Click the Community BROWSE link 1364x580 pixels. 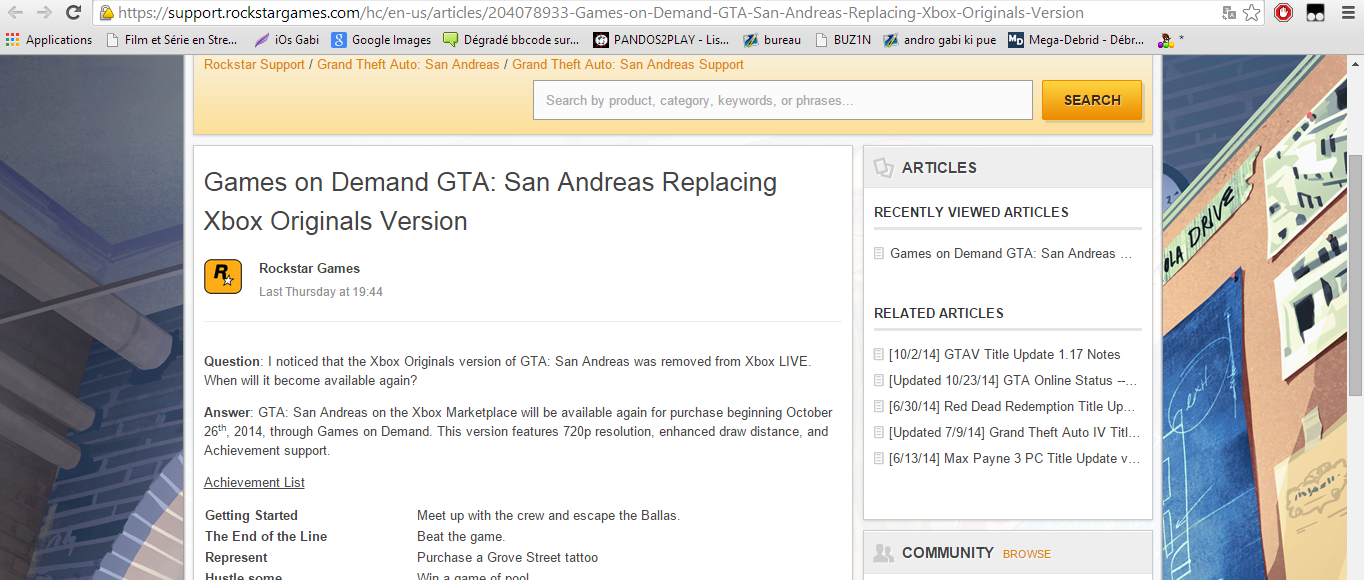(1027, 554)
